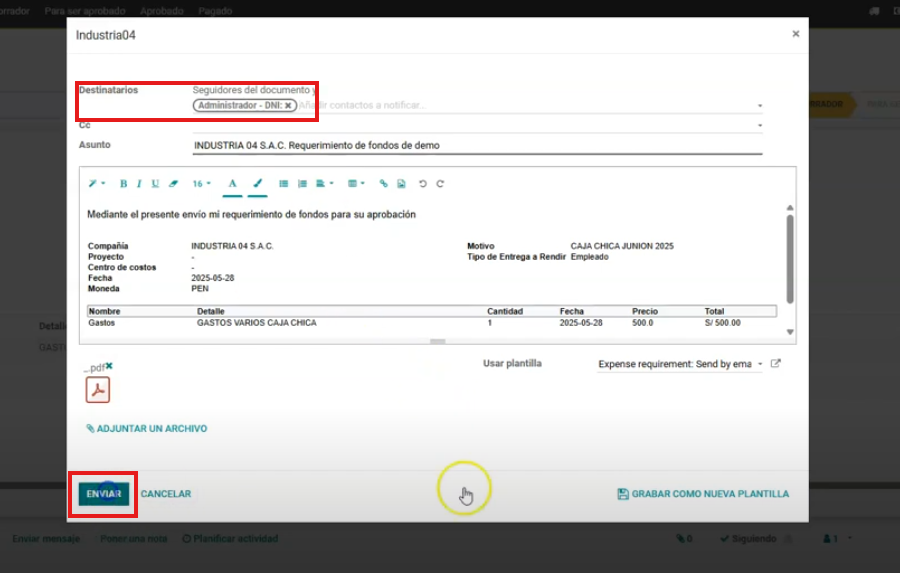Apply italic formatting to text
The width and height of the screenshot is (900, 573).
(x=139, y=184)
